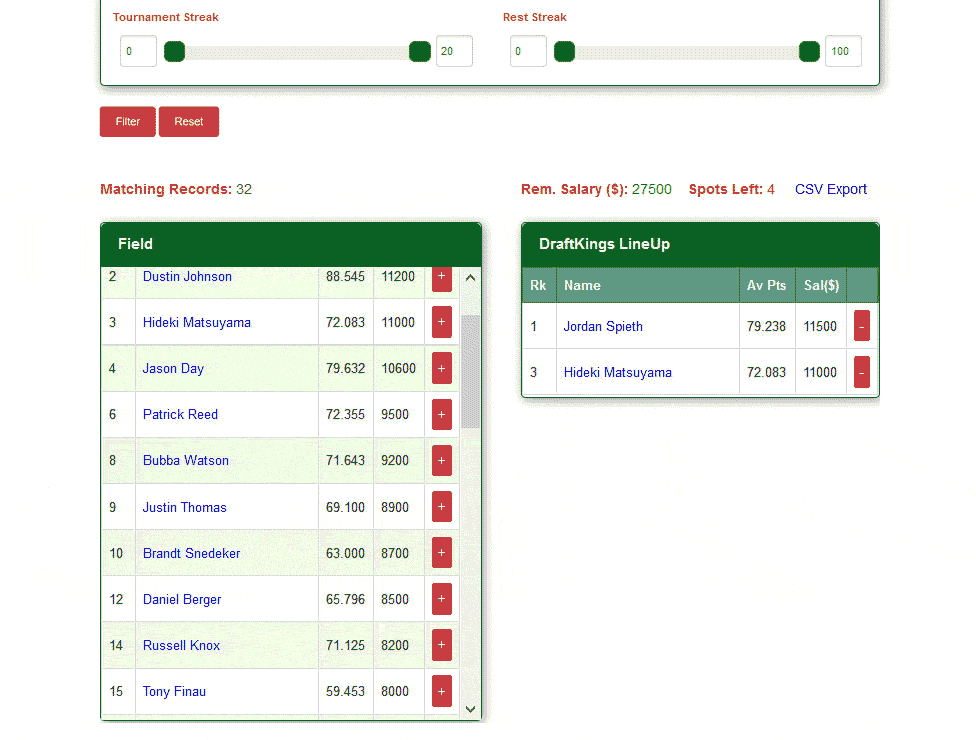This screenshot has width=976, height=740.
Task: Click the Av Pts column header
Action: coord(767,285)
